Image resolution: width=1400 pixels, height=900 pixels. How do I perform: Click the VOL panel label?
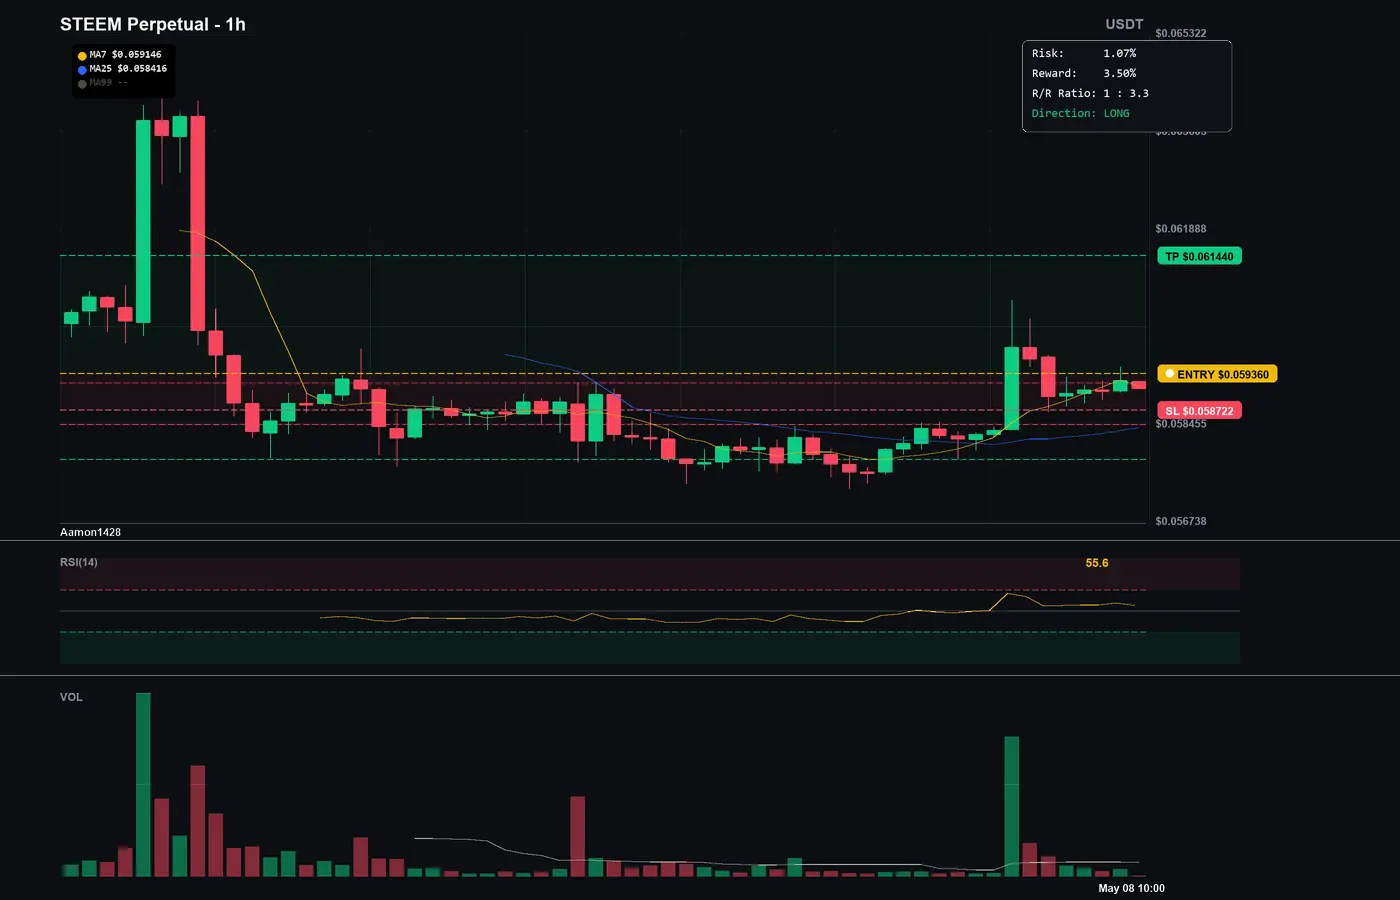[x=71, y=697]
